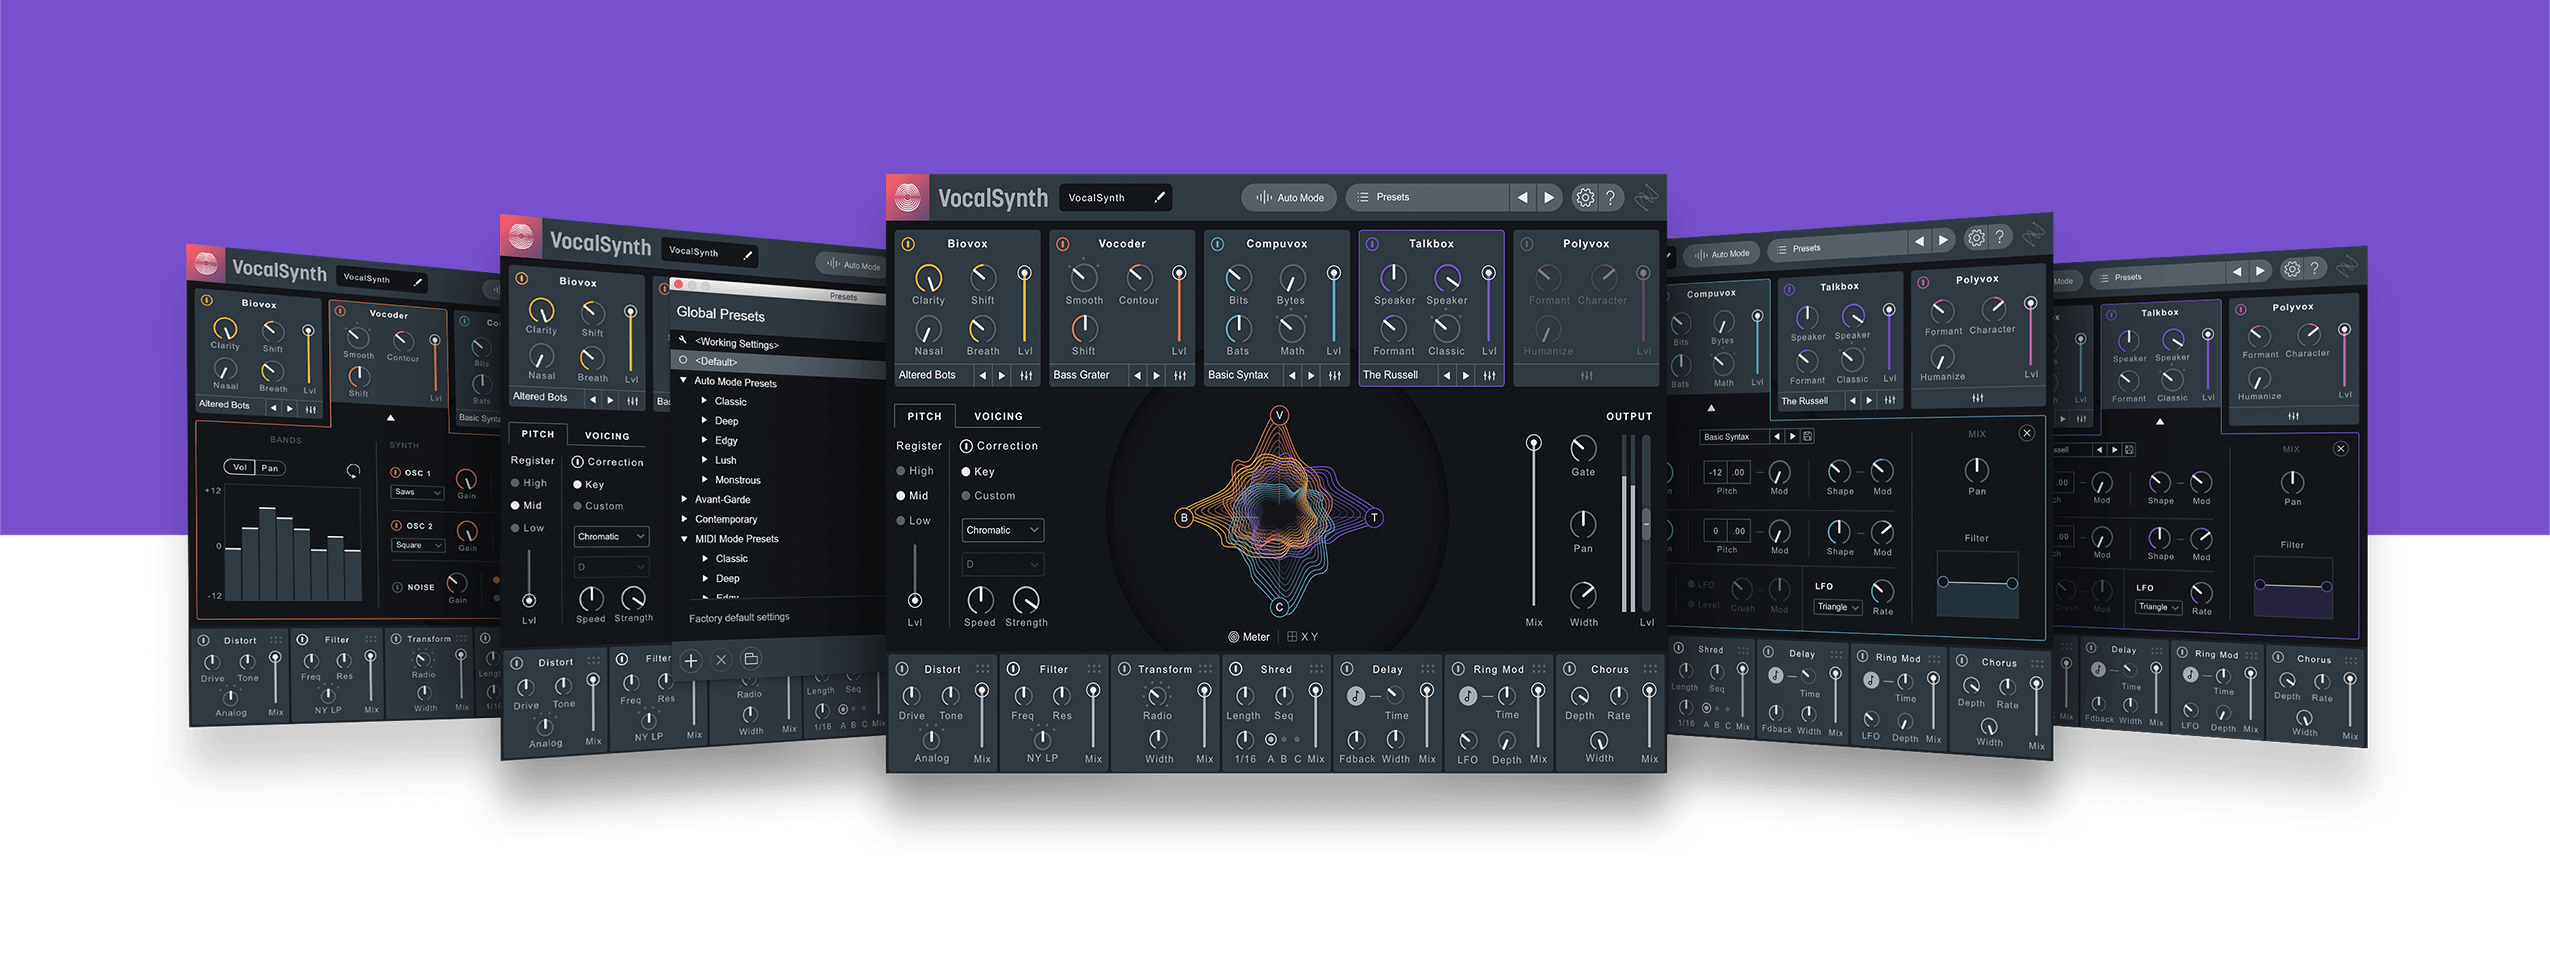
Task: Select Meter view below center visualizer
Action: [1249, 637]
